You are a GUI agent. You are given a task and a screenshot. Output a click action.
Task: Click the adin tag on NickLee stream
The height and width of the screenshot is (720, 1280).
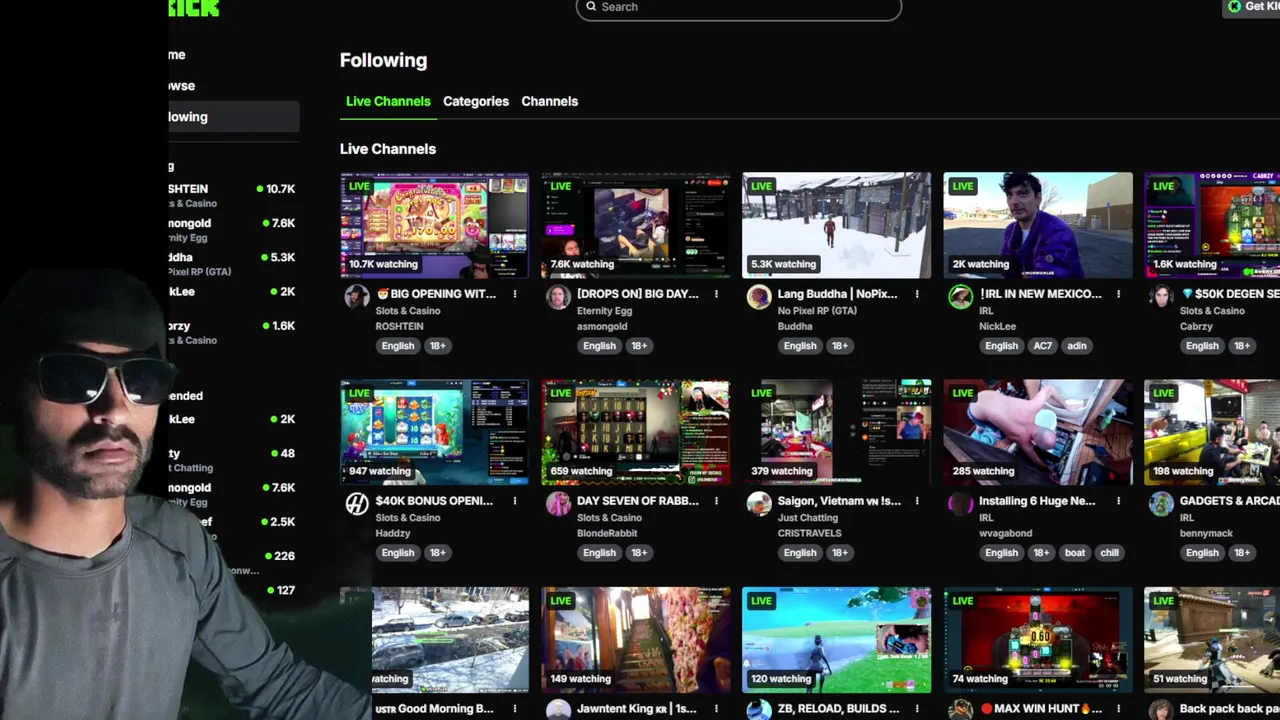(x=1077, y=346)
